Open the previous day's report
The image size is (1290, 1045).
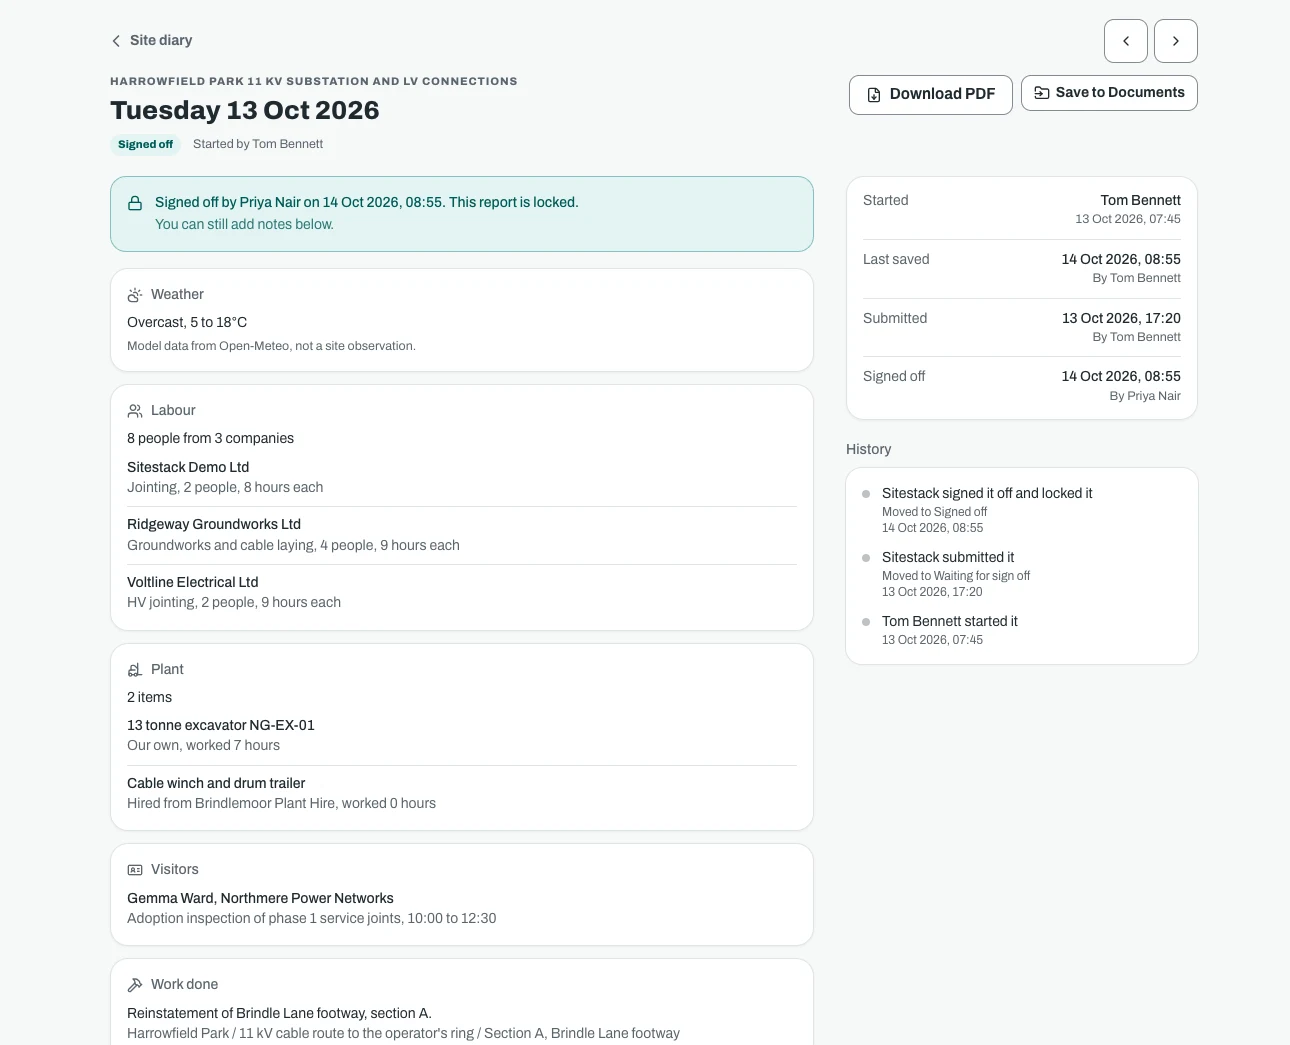click(x=1126, y=41)
